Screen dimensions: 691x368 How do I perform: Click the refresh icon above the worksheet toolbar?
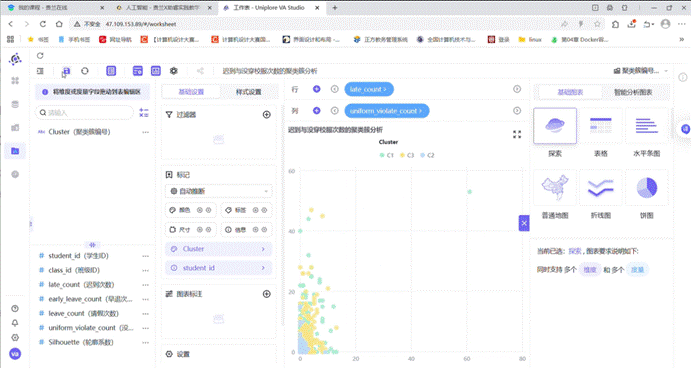40,56
